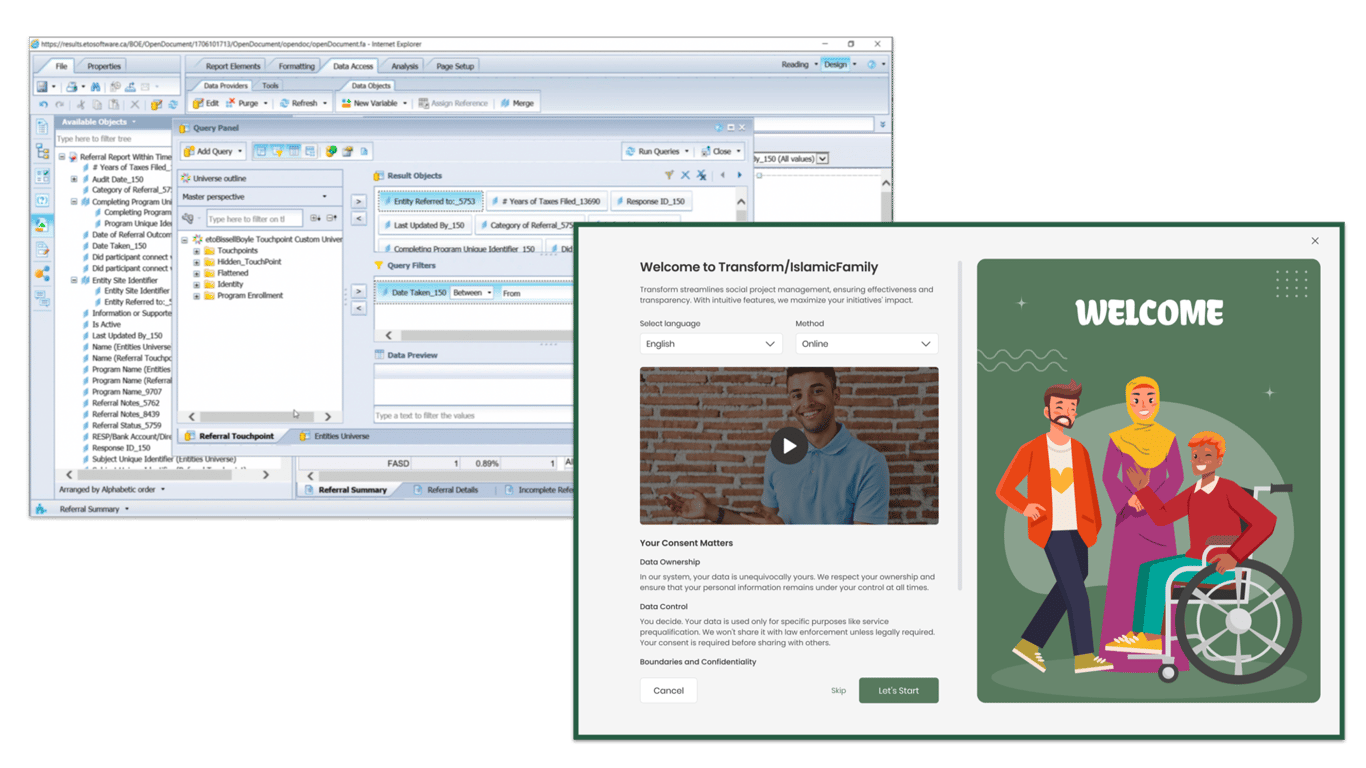
Task: Click the comments icon in left sidebar
Action: 42,297
